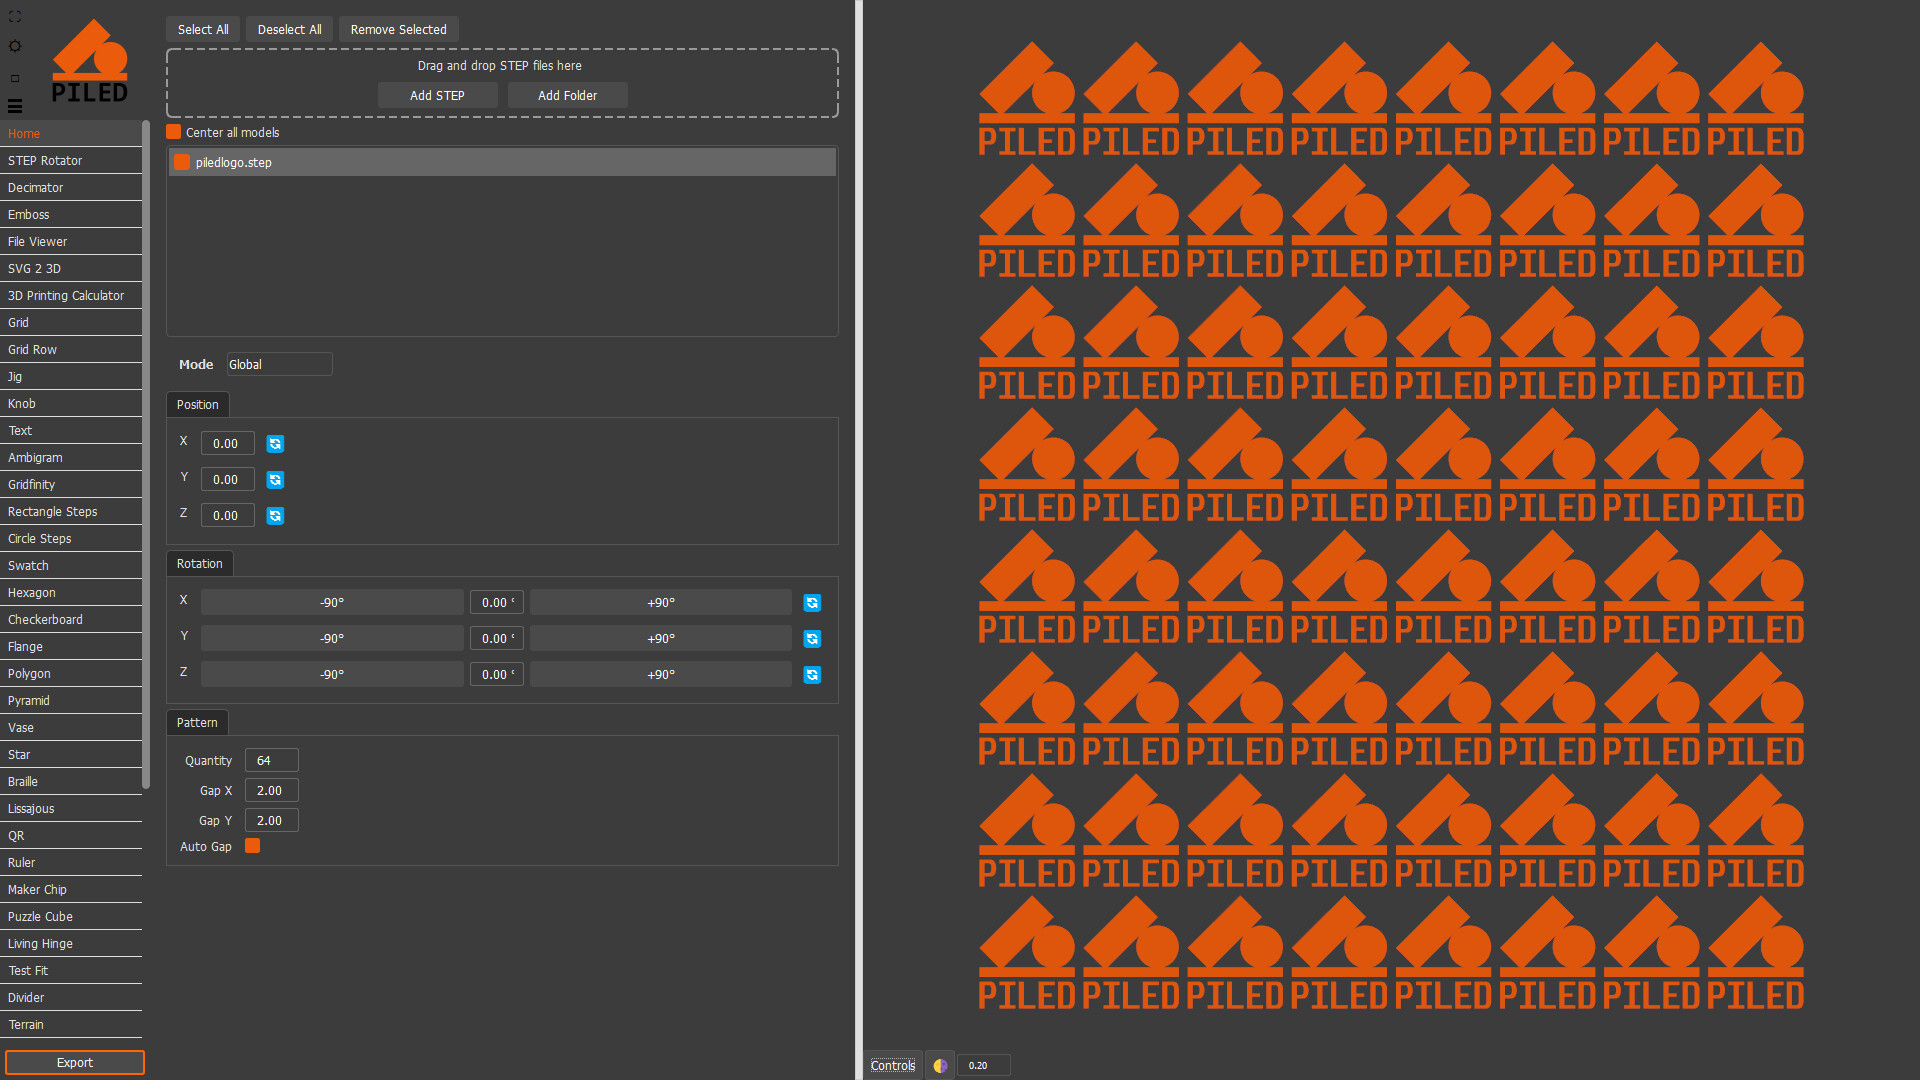Viewport: 1920px width, 1080px height.
Task: Open the settings gear icon in sidebar
Action: coord(14,46)
